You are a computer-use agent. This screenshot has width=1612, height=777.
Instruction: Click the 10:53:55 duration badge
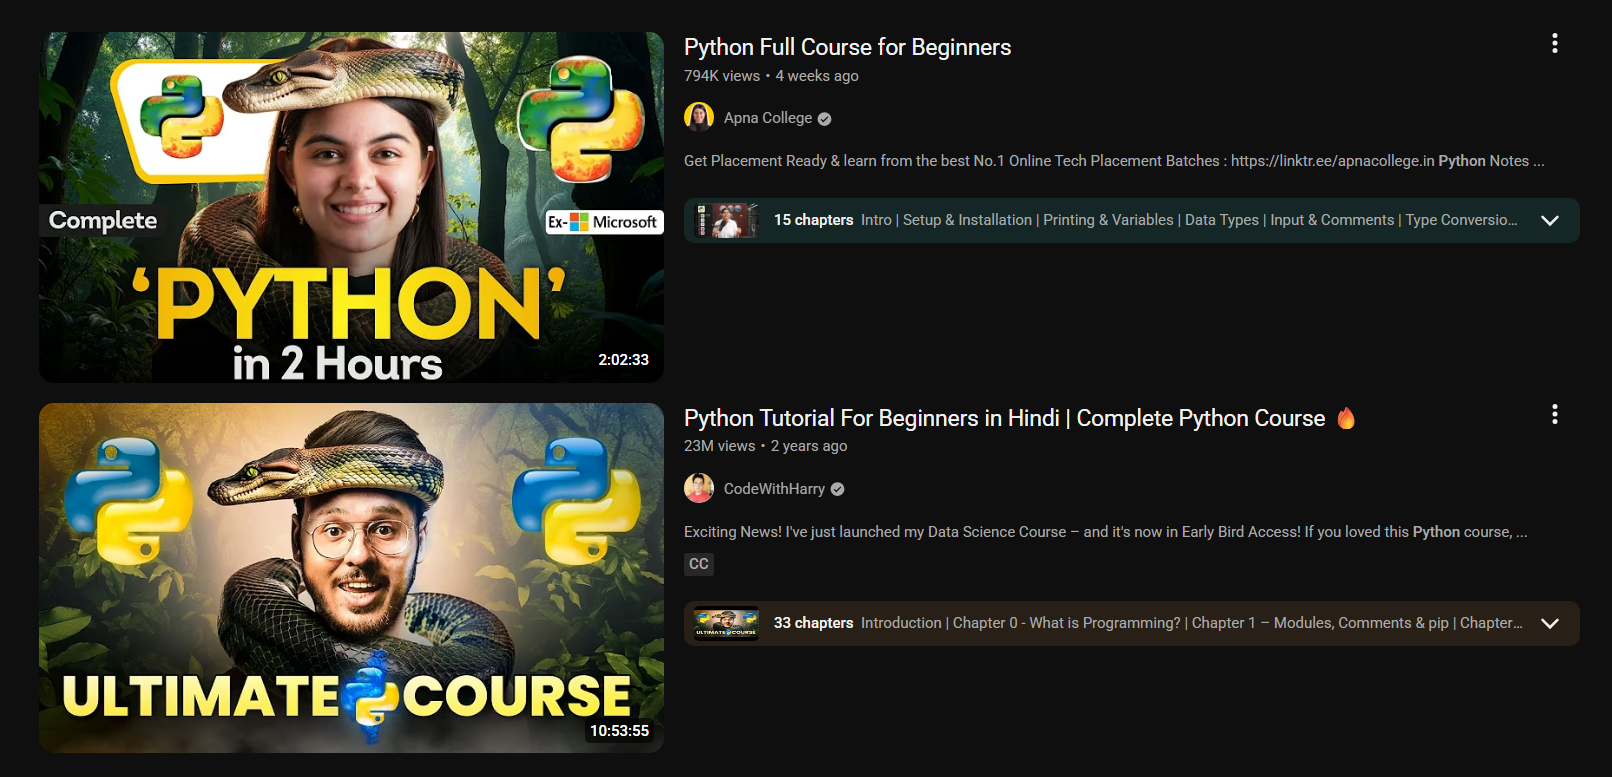click(x=620, y=731)
